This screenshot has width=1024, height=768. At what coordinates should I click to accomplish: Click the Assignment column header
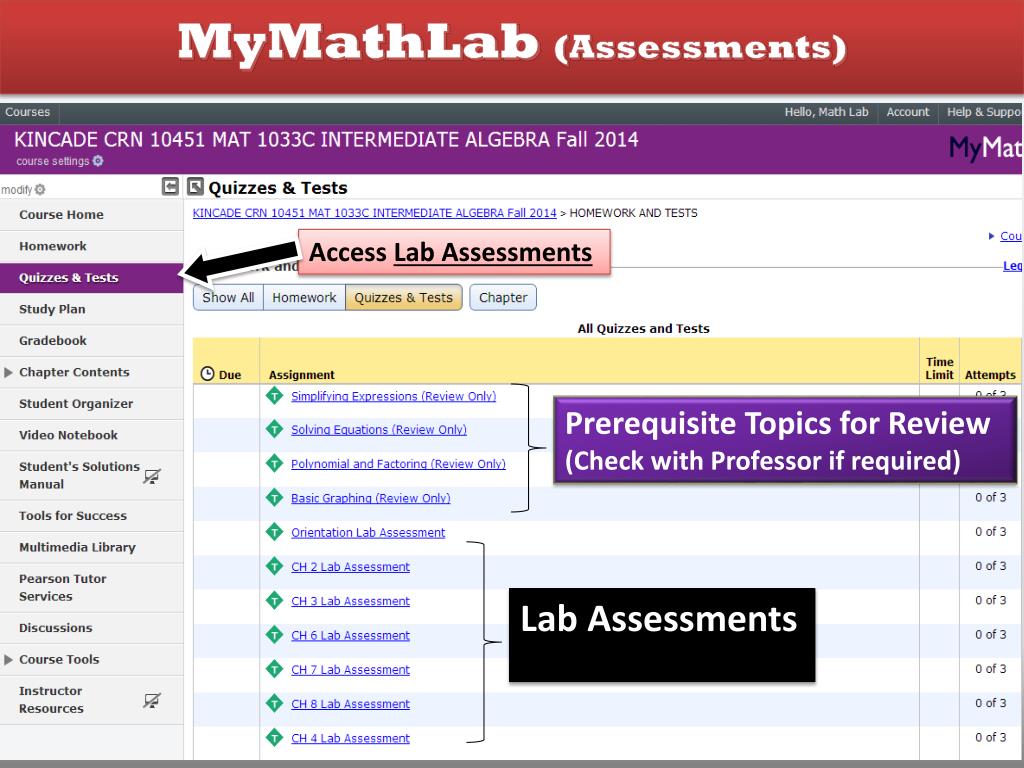click(302, 375)
